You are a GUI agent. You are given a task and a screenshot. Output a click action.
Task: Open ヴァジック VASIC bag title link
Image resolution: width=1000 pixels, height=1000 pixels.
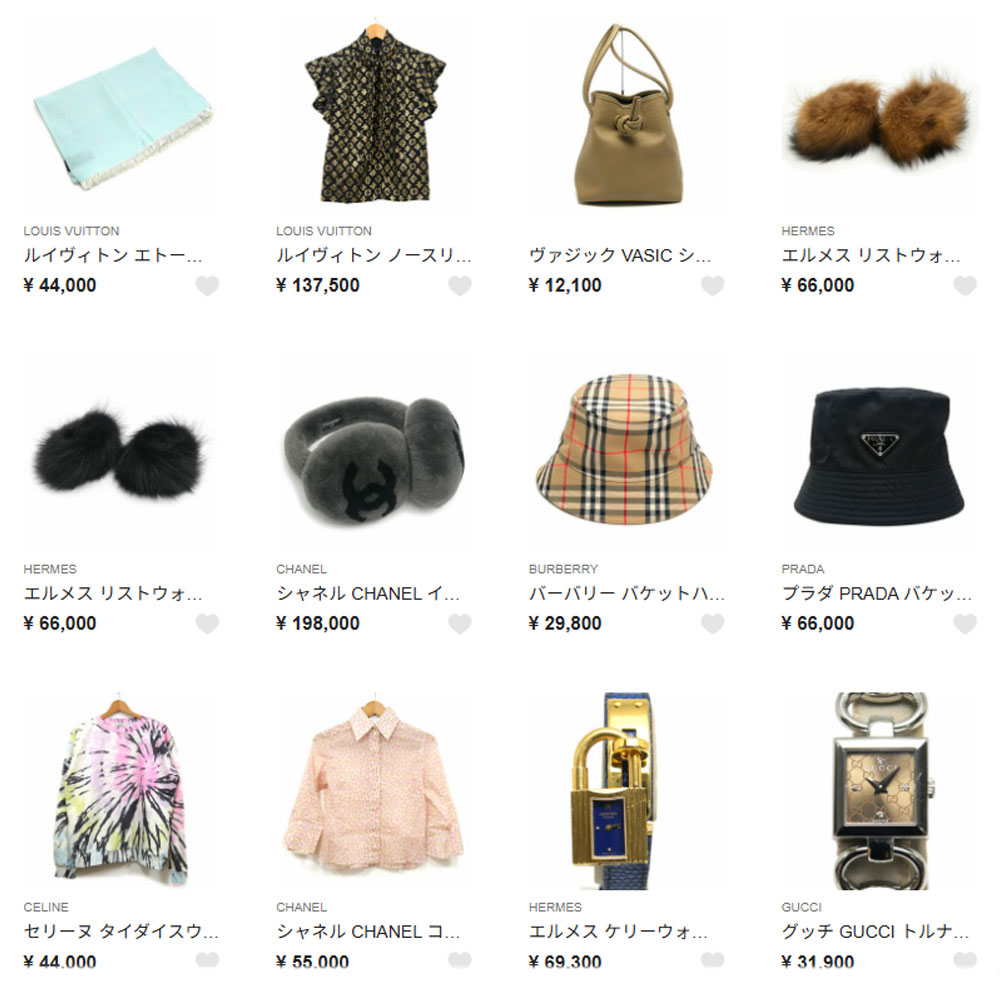point(620,255)
